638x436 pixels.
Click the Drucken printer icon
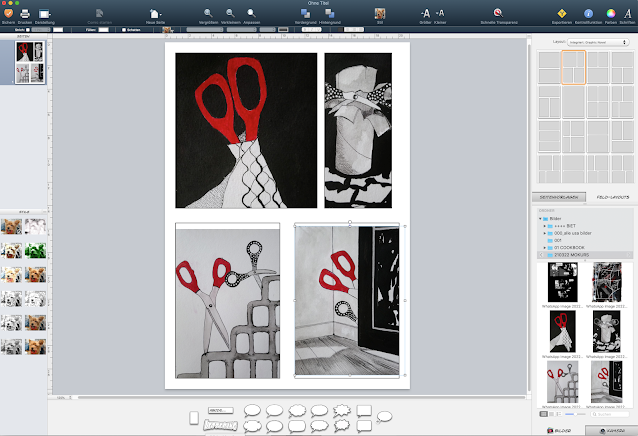pos(25,14)
